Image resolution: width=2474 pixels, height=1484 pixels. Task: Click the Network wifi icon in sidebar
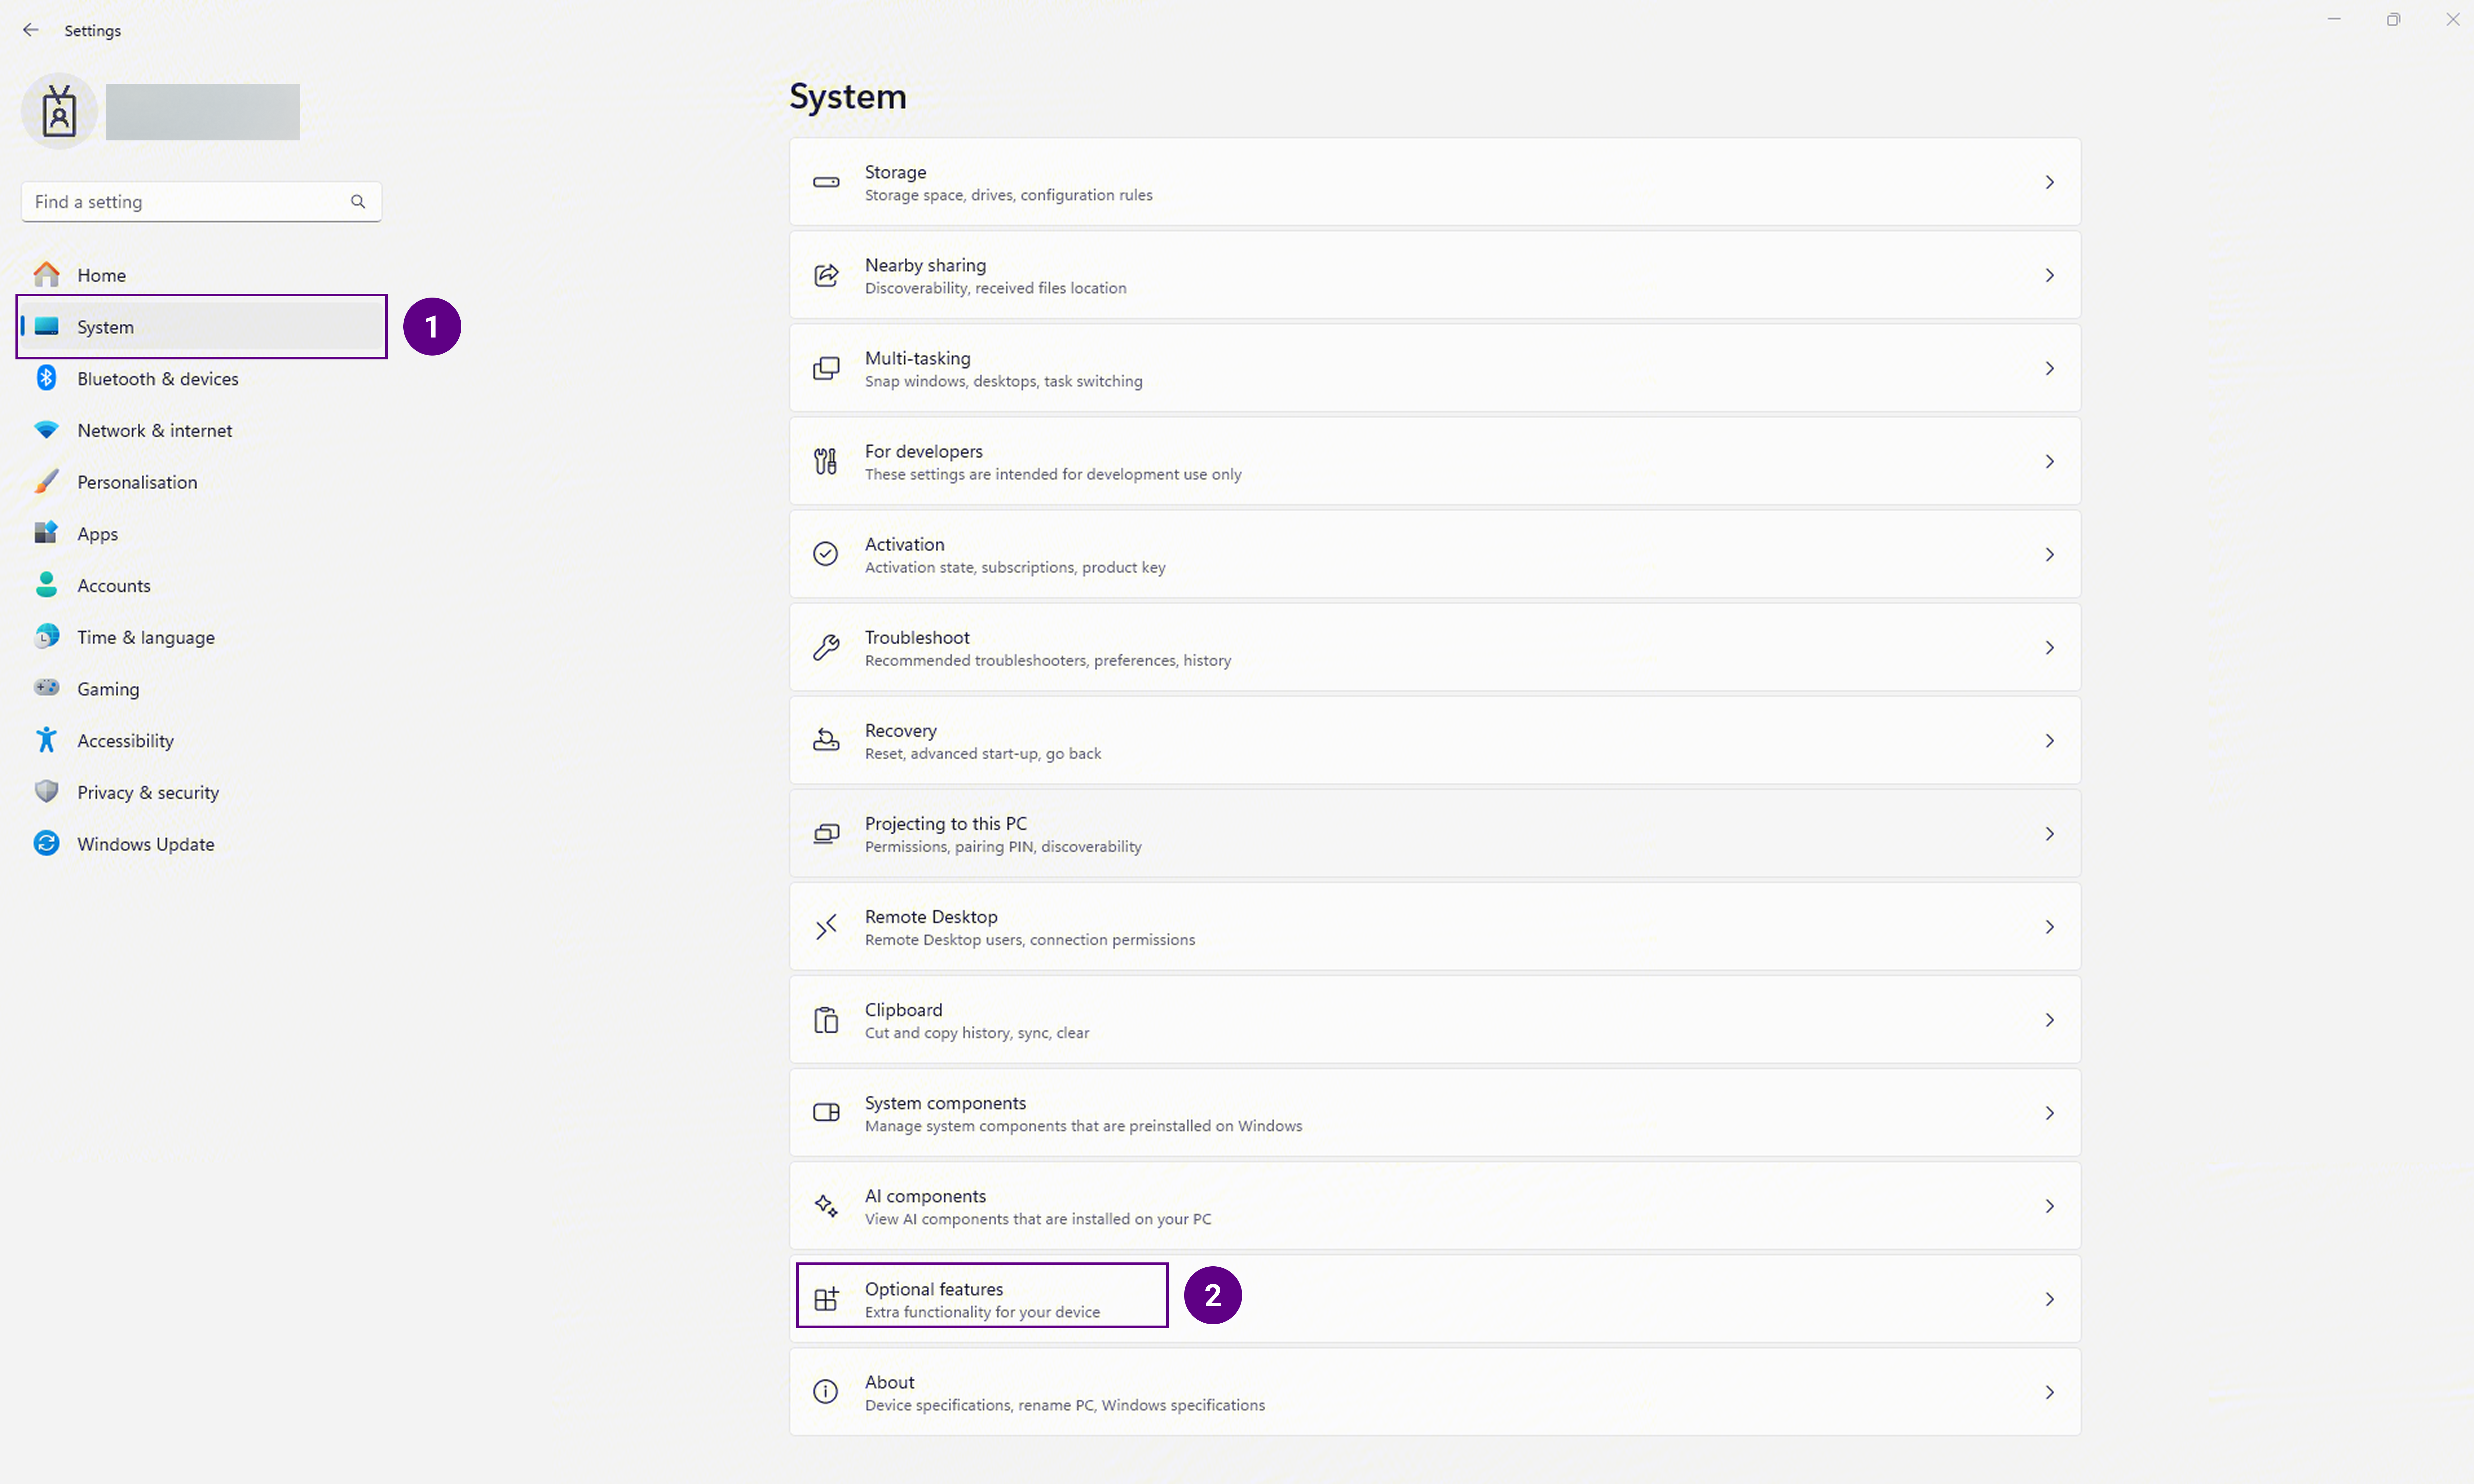[46, 430]
